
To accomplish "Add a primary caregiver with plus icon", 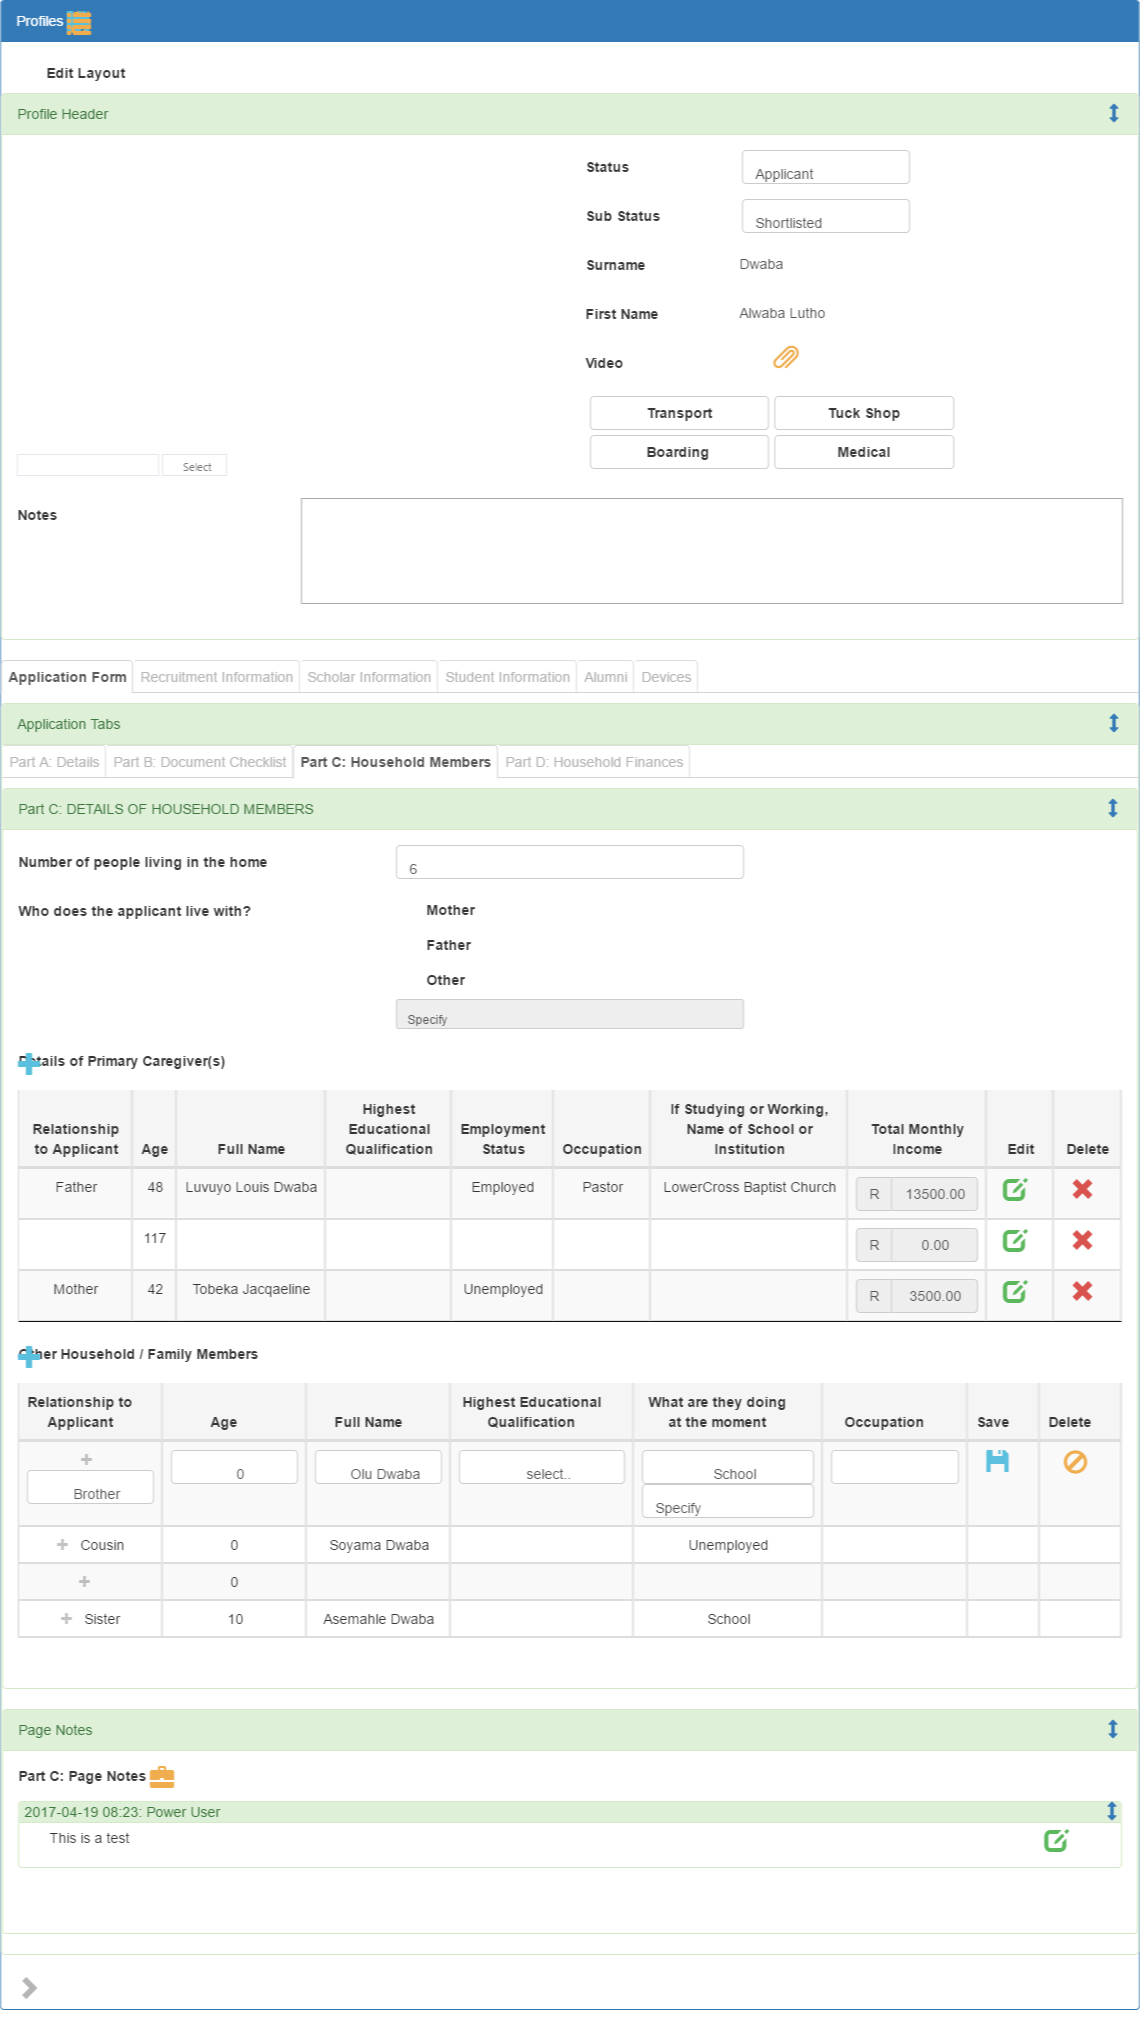I will point(29,1063).
